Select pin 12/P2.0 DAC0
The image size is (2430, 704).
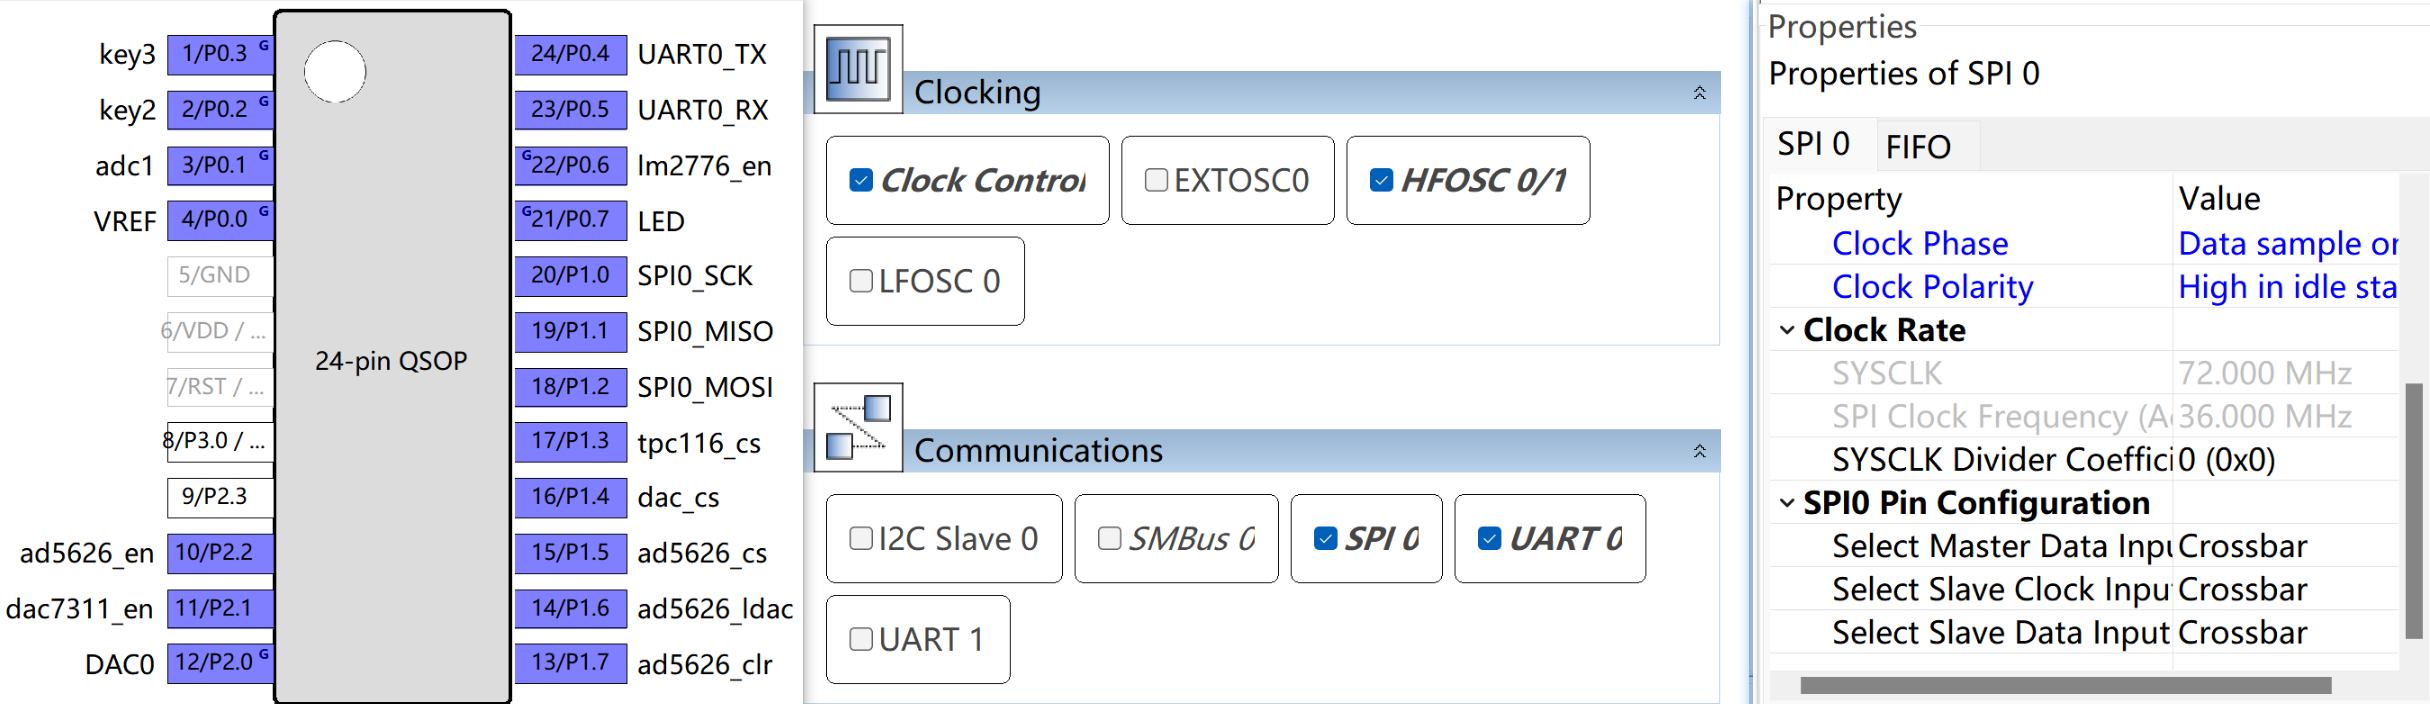coord(220,663)
